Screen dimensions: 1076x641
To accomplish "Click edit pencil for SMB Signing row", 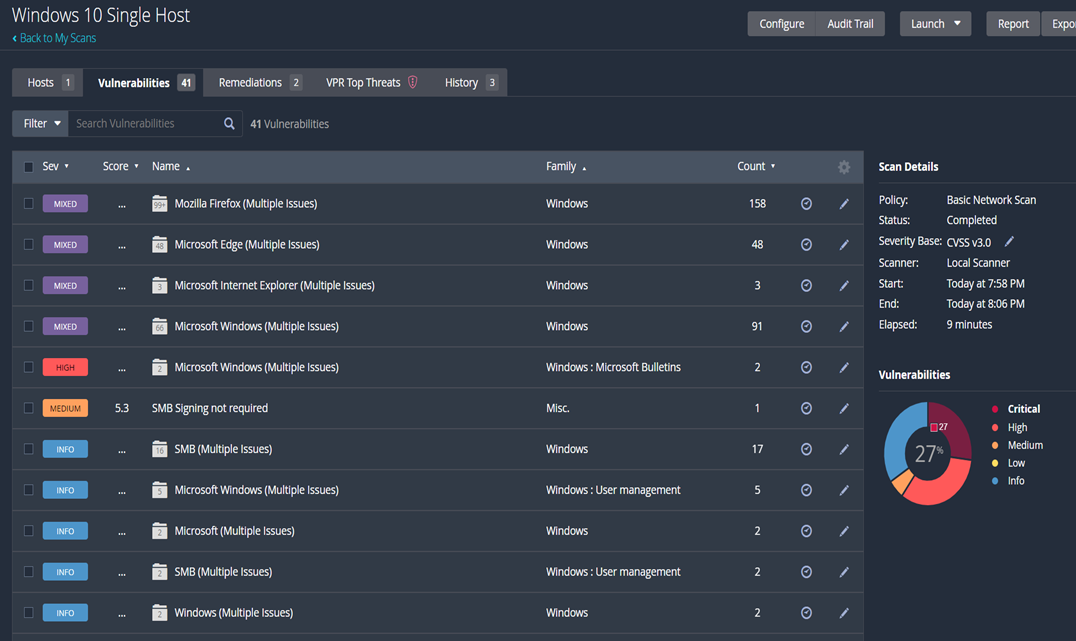I will (844, 408).
